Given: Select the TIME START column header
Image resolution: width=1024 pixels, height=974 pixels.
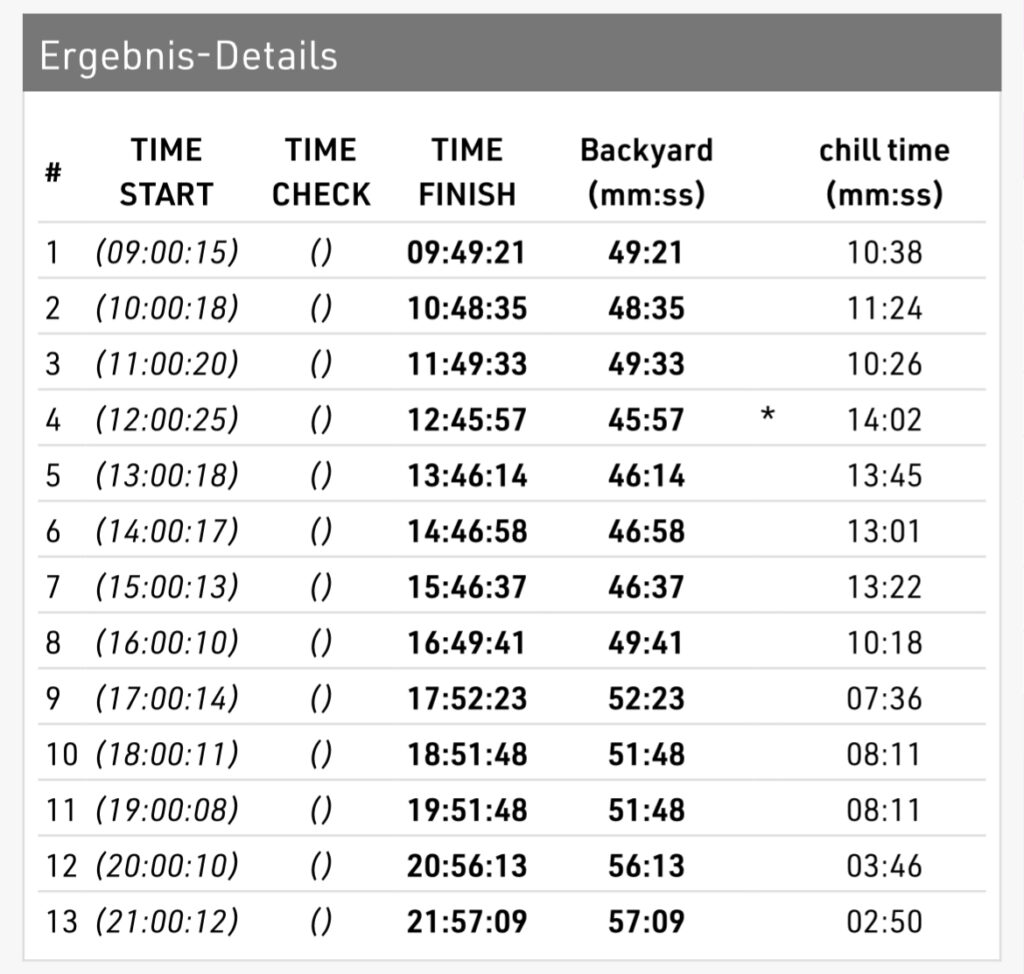Looking at the screenshot, I should coord(166,172).
